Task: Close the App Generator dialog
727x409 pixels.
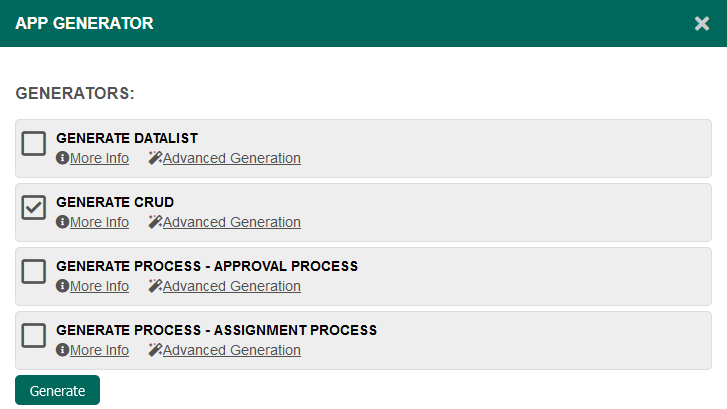Action: click(x=702, y=23)
